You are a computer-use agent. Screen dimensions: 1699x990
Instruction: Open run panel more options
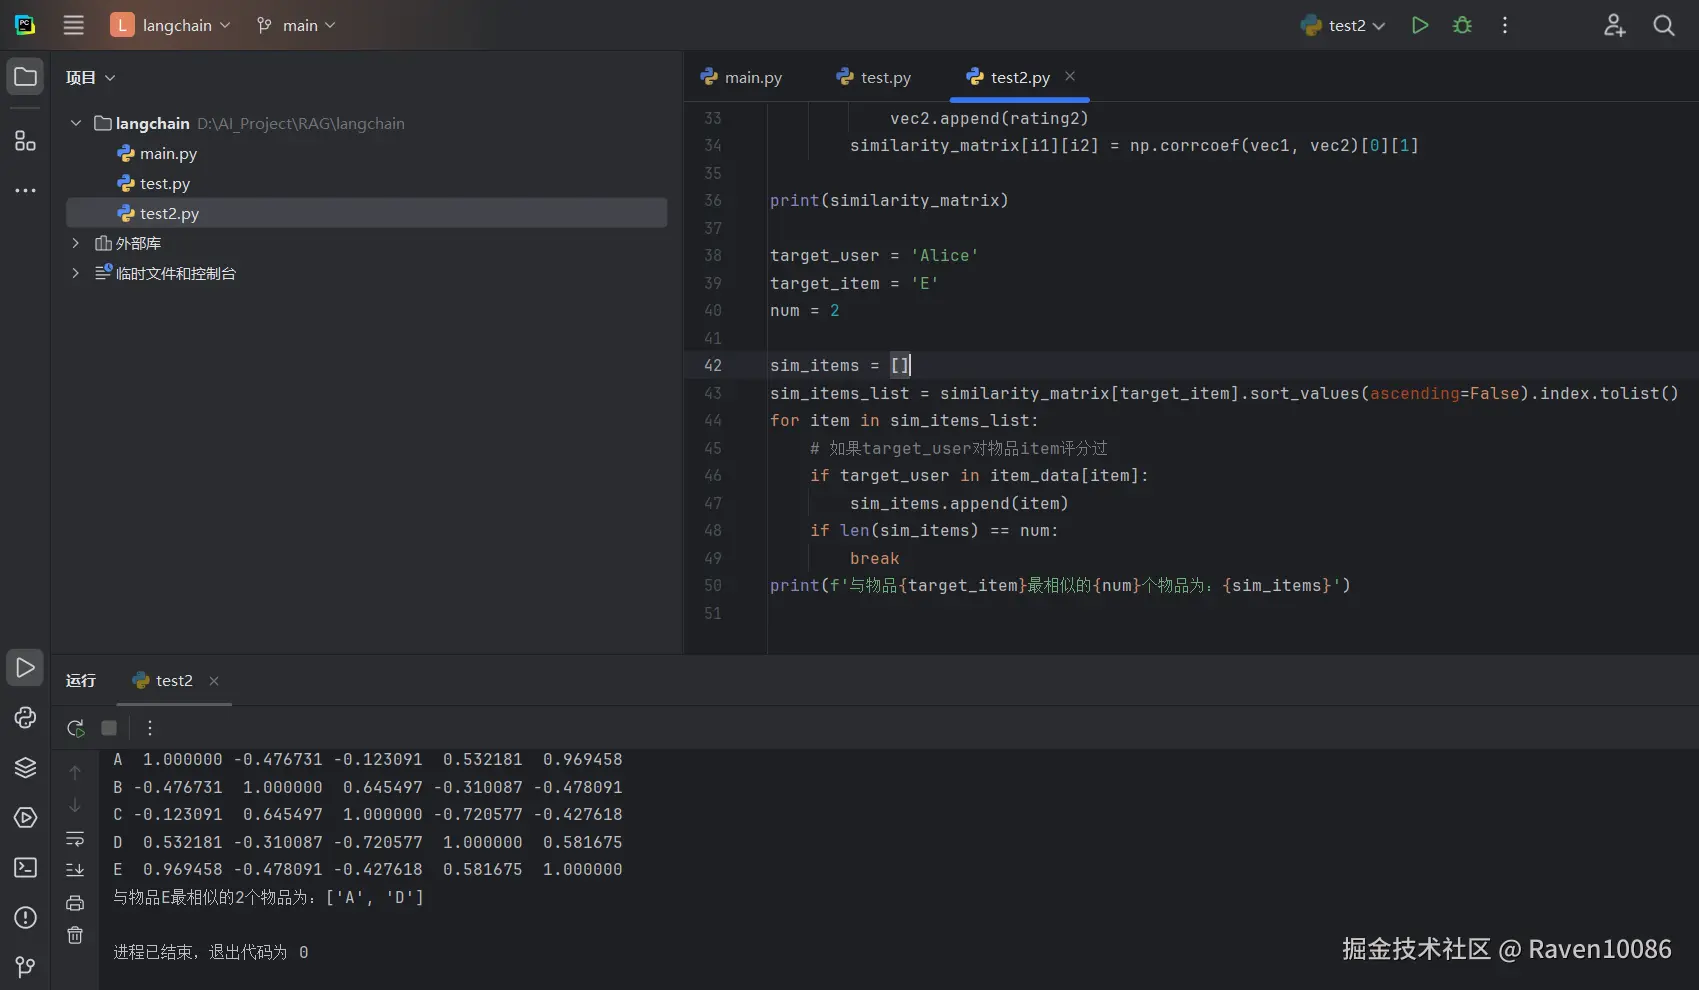coord(150,728)
